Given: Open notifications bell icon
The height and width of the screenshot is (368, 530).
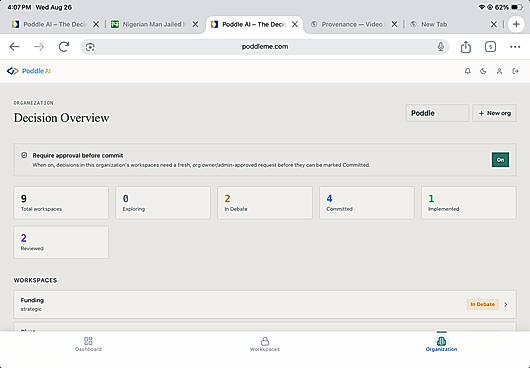Looking at the screenshot, I should (x=467, y=71).
